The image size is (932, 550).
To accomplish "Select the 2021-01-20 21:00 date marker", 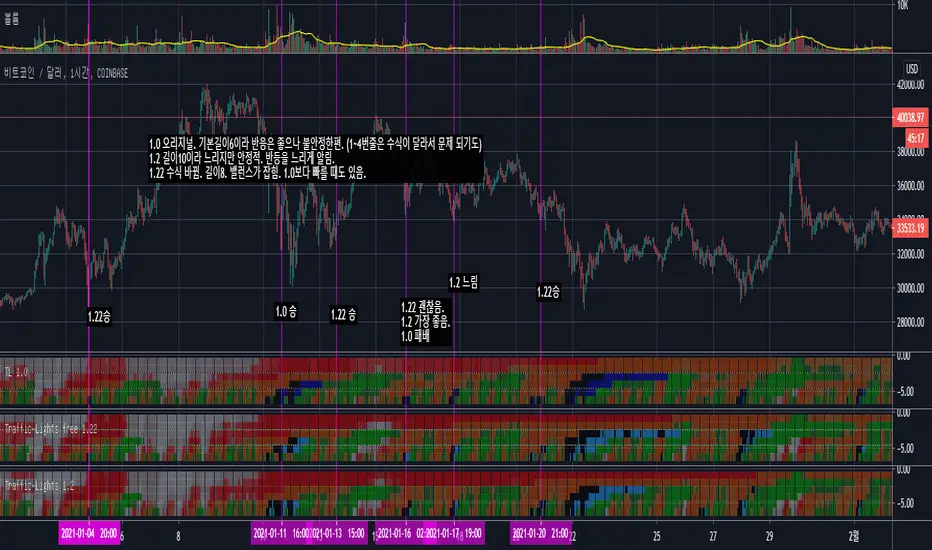I will coord(541,533).
